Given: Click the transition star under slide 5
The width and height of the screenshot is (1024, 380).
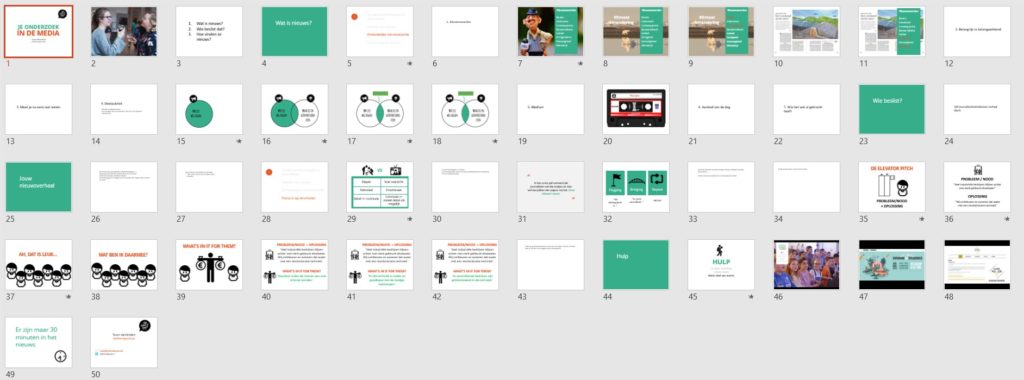Looking at the screenshot, I should point(409,63).
